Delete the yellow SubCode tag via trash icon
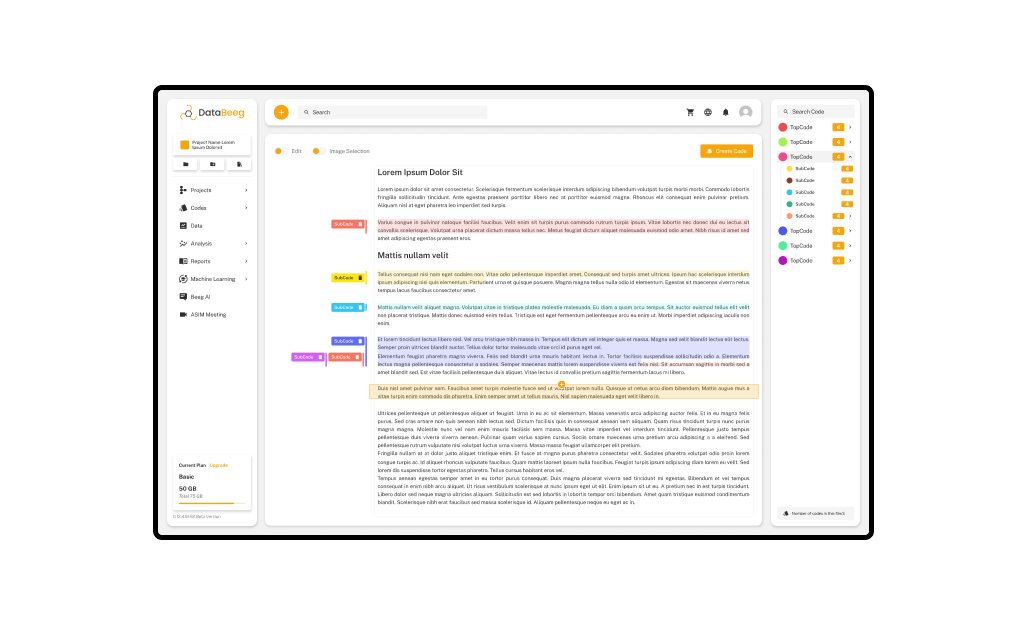 coord(360,277)
